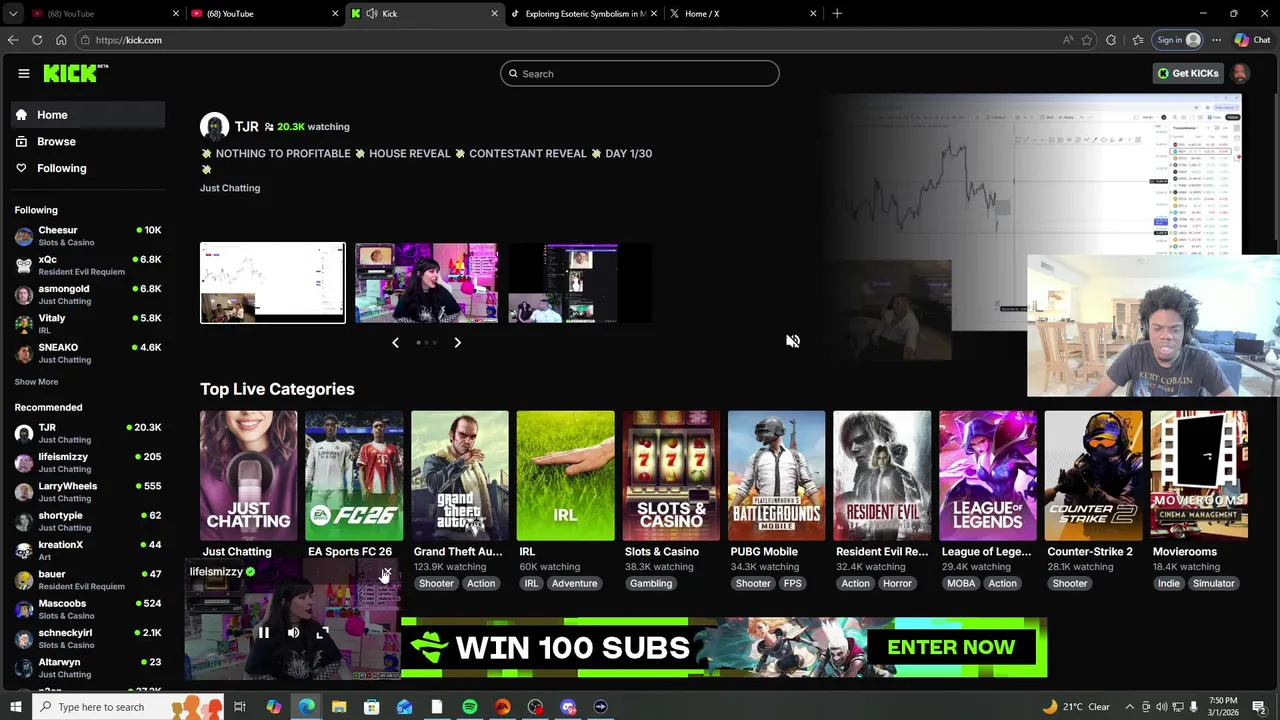The height and width of the screenshot is (720, 1280).
Task: Close the lifeismizzy mini player
Action: coord(386,572)
